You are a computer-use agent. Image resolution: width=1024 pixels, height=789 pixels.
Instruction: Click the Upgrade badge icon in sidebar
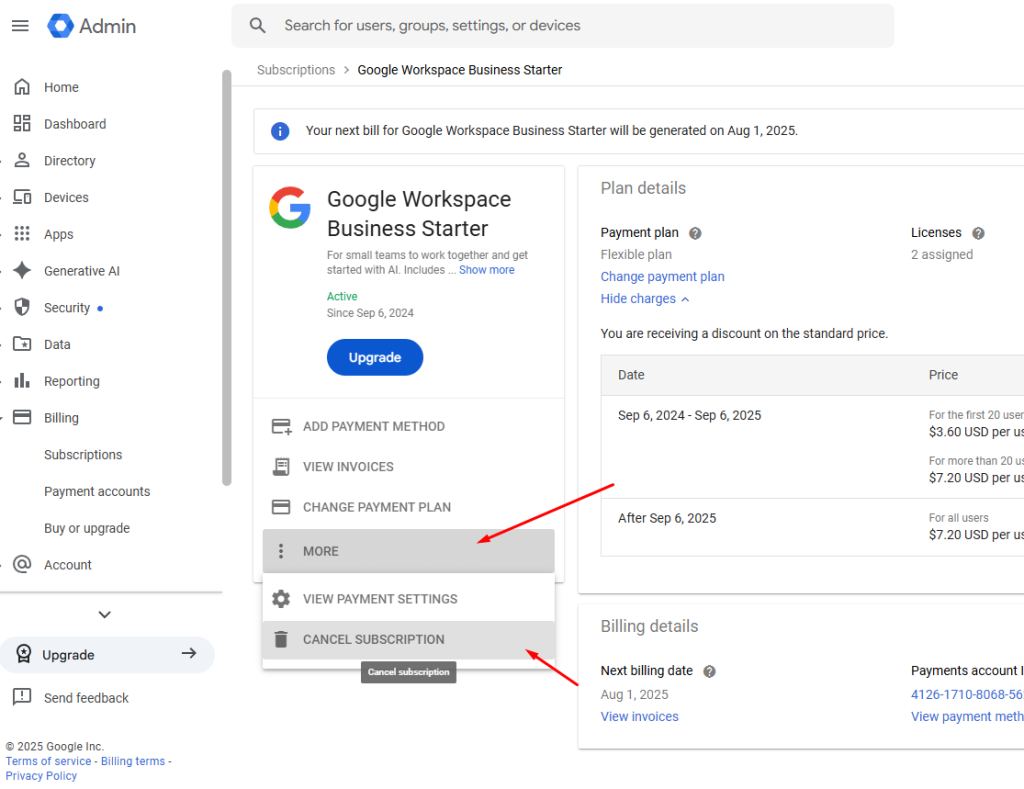click(x=24, y=654)
